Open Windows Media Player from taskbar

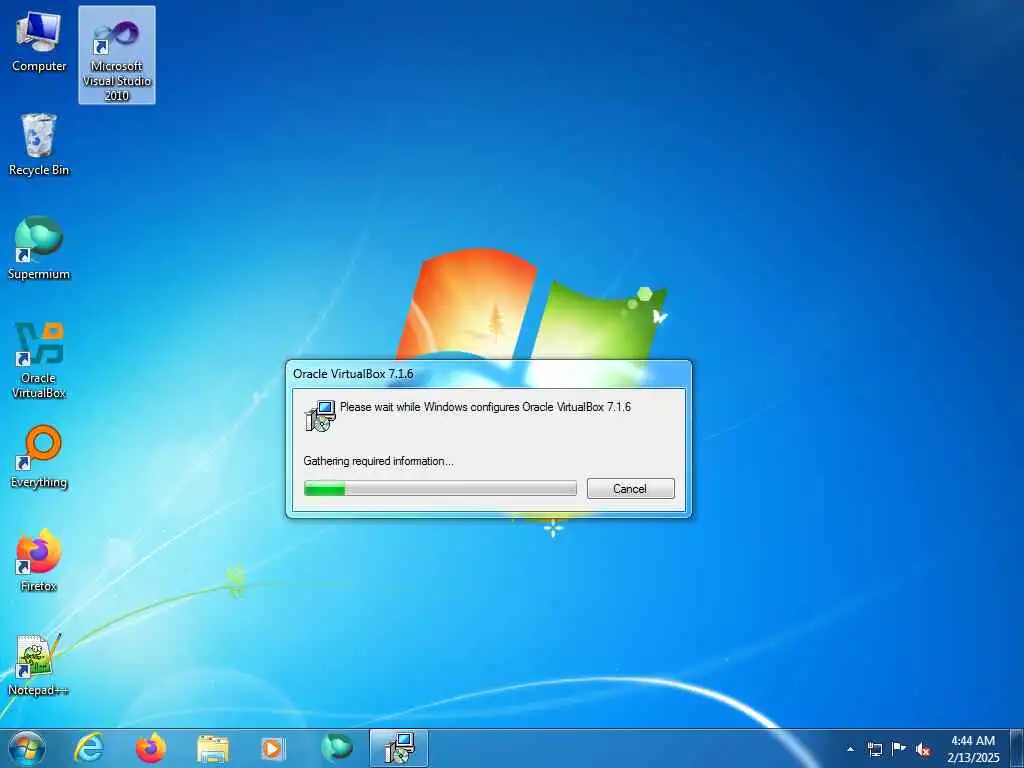pos(272,749)
